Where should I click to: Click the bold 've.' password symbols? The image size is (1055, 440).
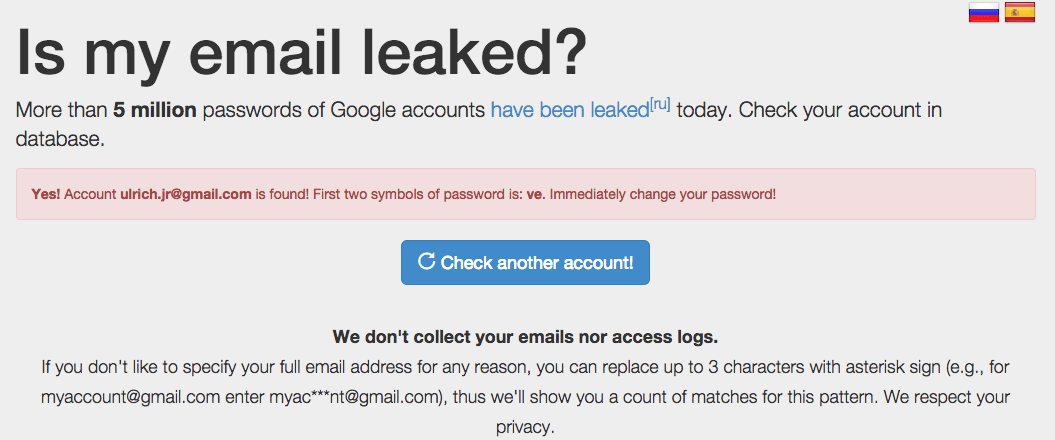coord(535,194)
